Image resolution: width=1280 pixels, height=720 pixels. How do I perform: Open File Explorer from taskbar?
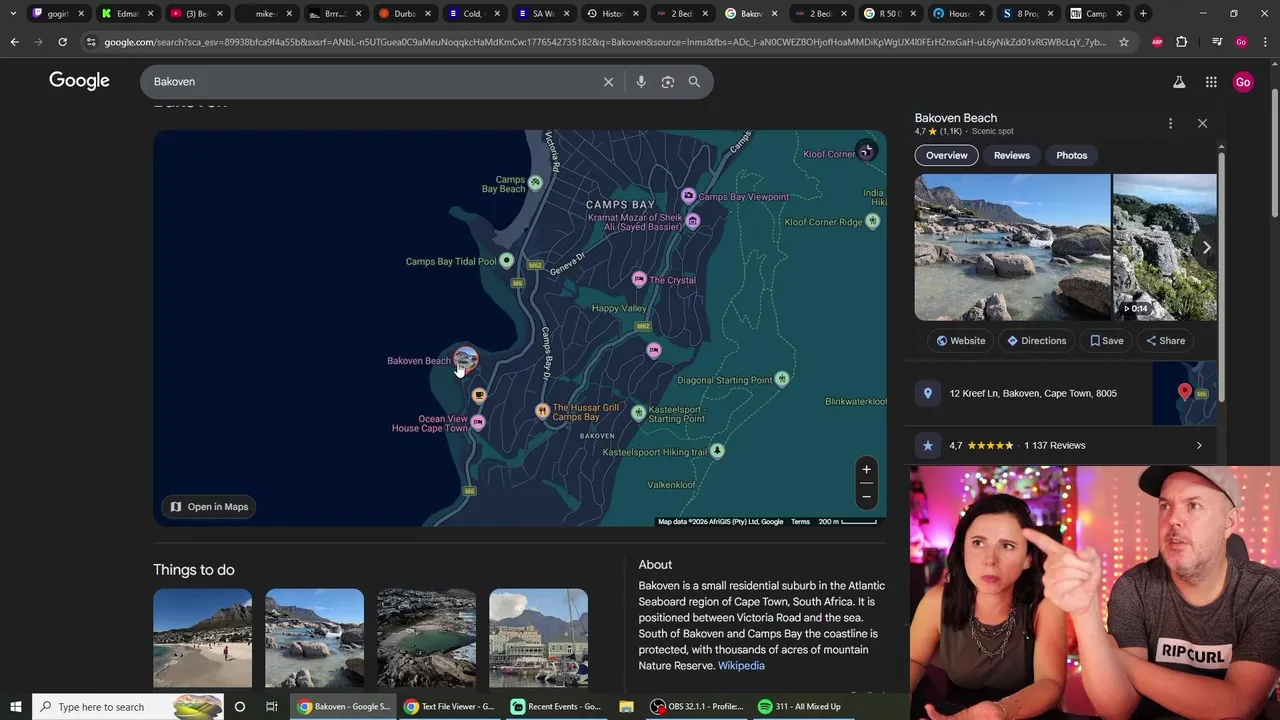pos(626,707)
